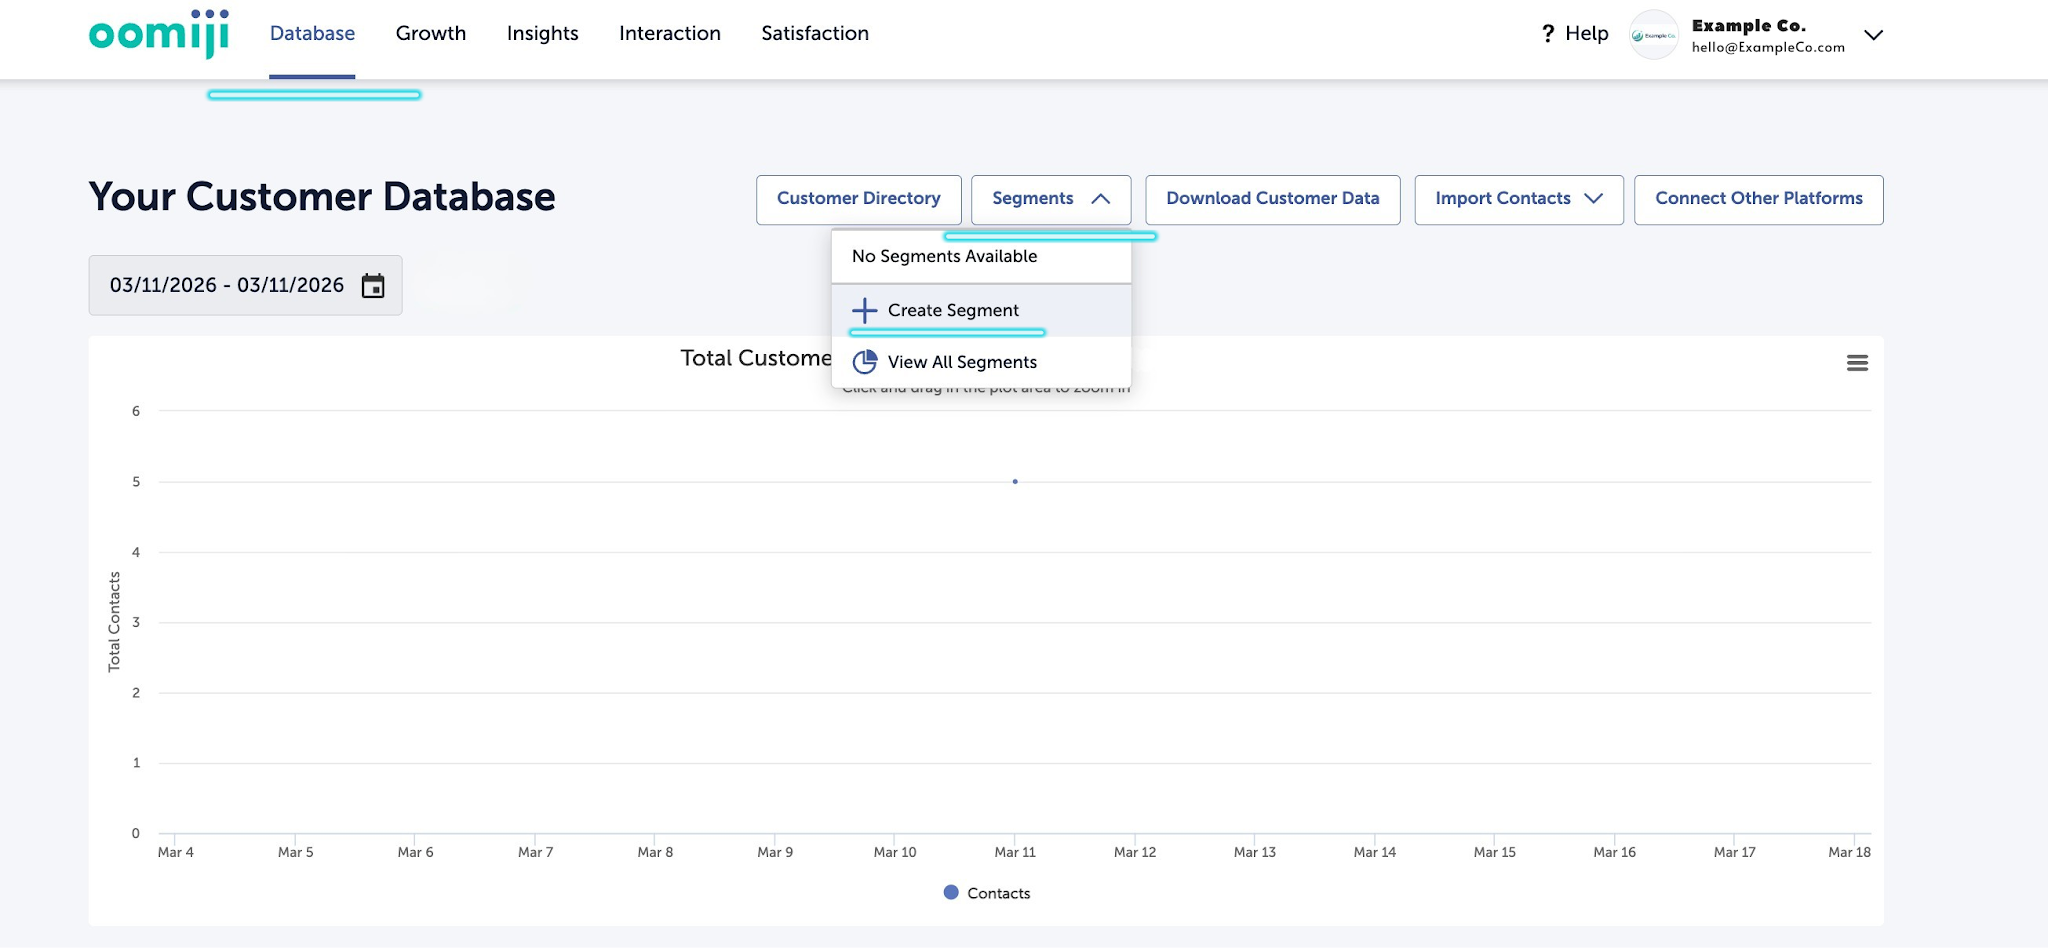Open the calendar date picker icon
Screen dimensions: 2048x948
(x=373, y=286)
